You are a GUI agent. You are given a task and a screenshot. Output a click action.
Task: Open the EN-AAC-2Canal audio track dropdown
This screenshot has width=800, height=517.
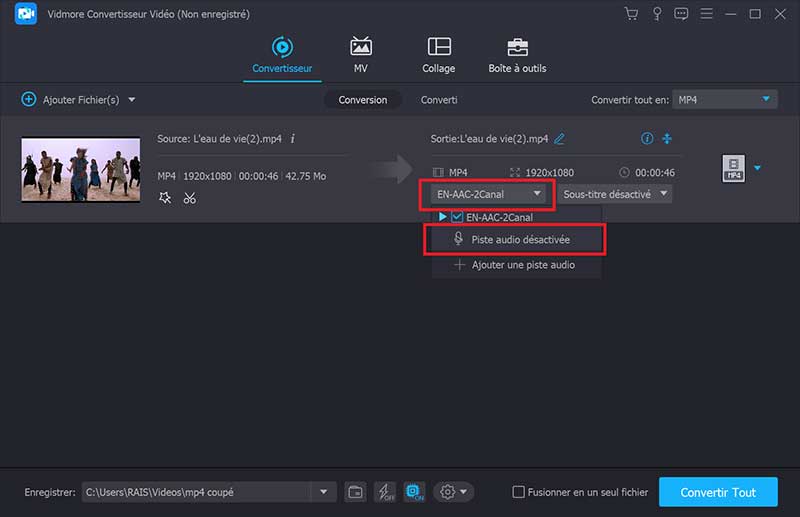click(x=487, y=194)
